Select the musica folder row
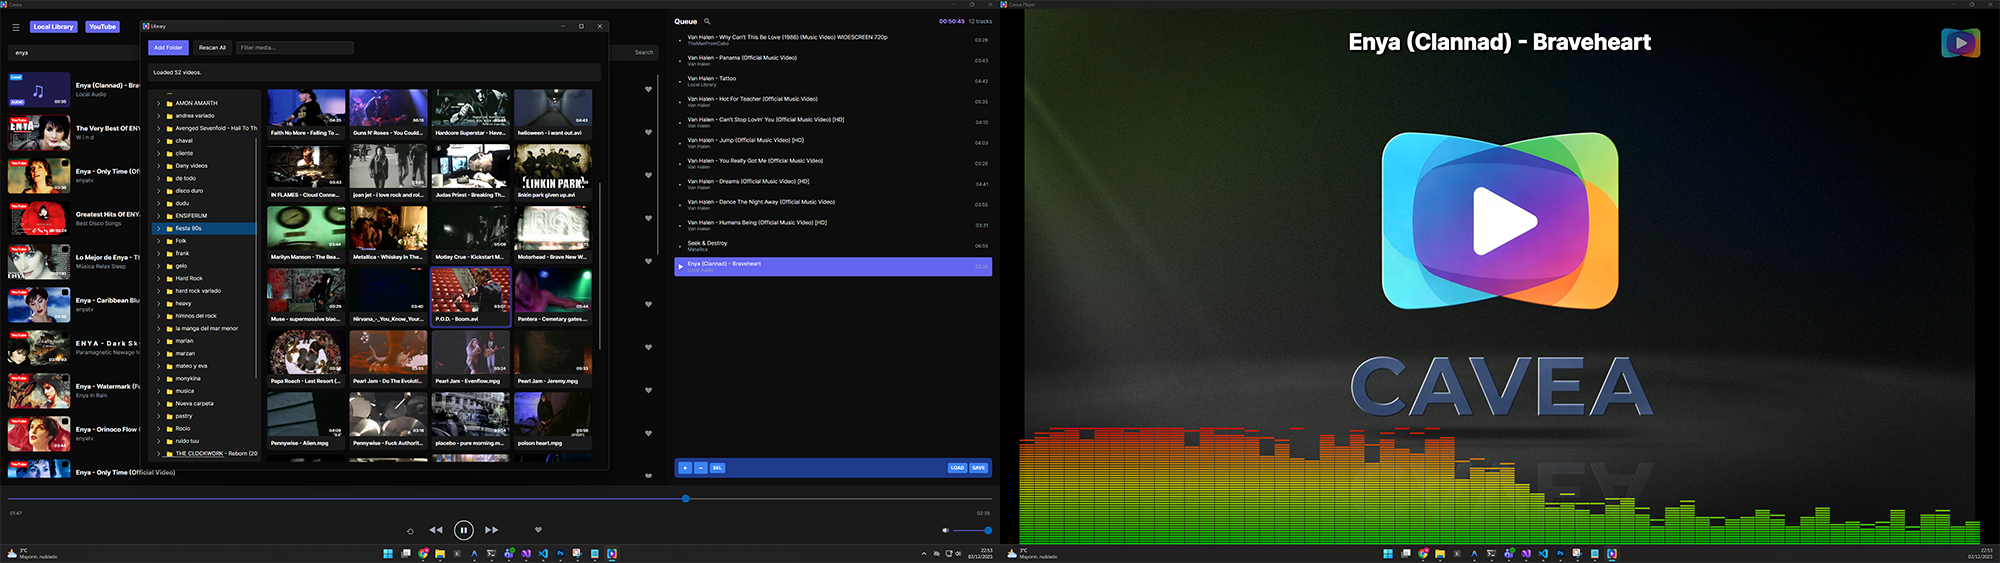The image size is (2000, 563). pos(204,391)
